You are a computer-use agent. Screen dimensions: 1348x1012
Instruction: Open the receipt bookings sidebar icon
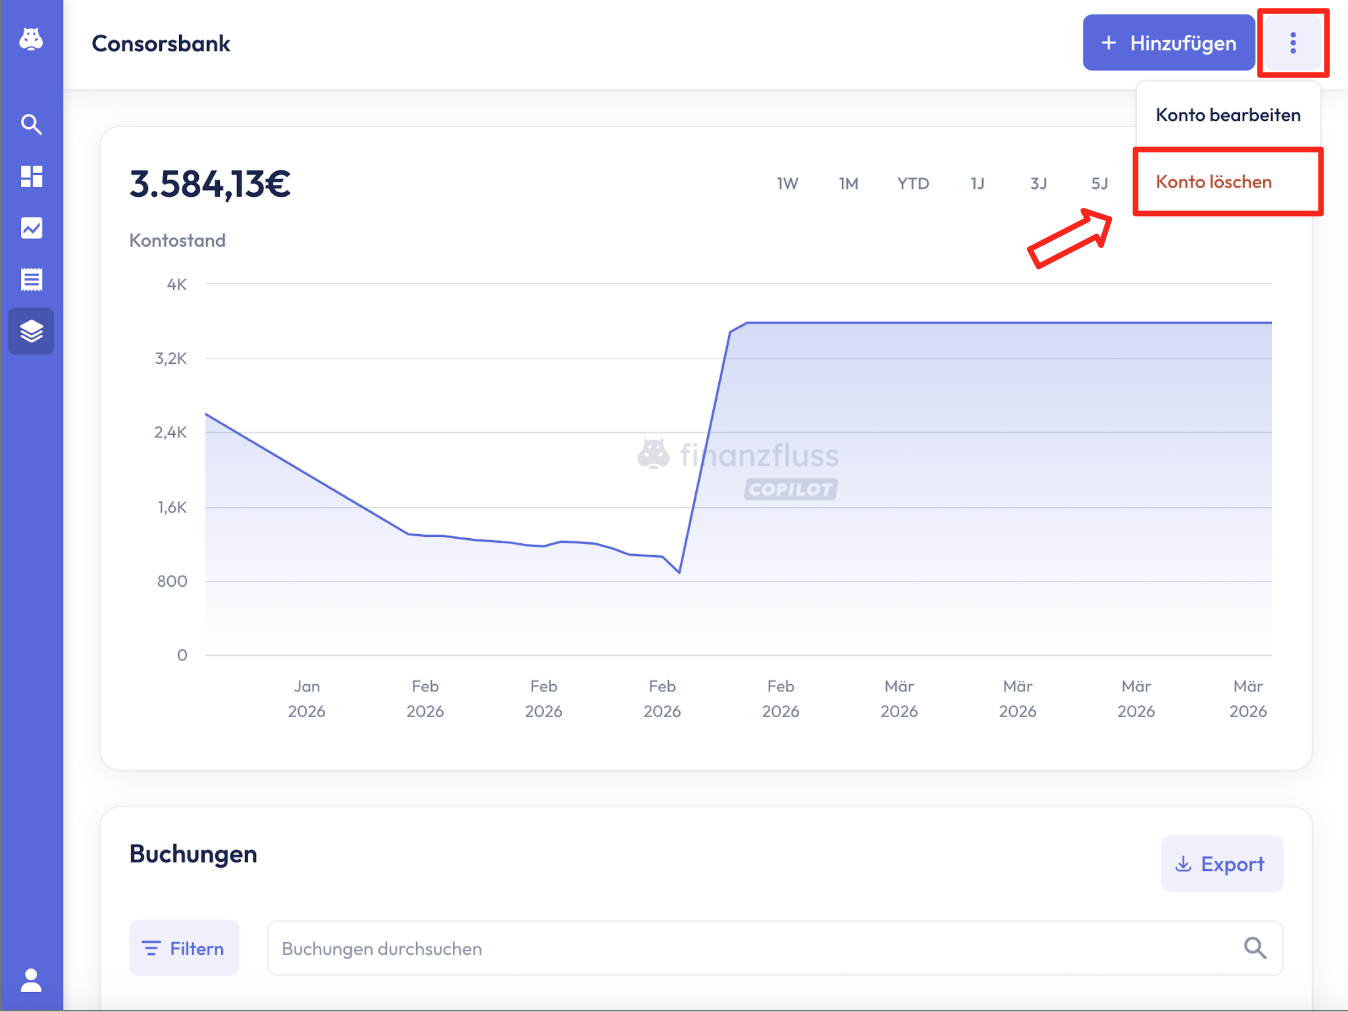tap(31, 280)
